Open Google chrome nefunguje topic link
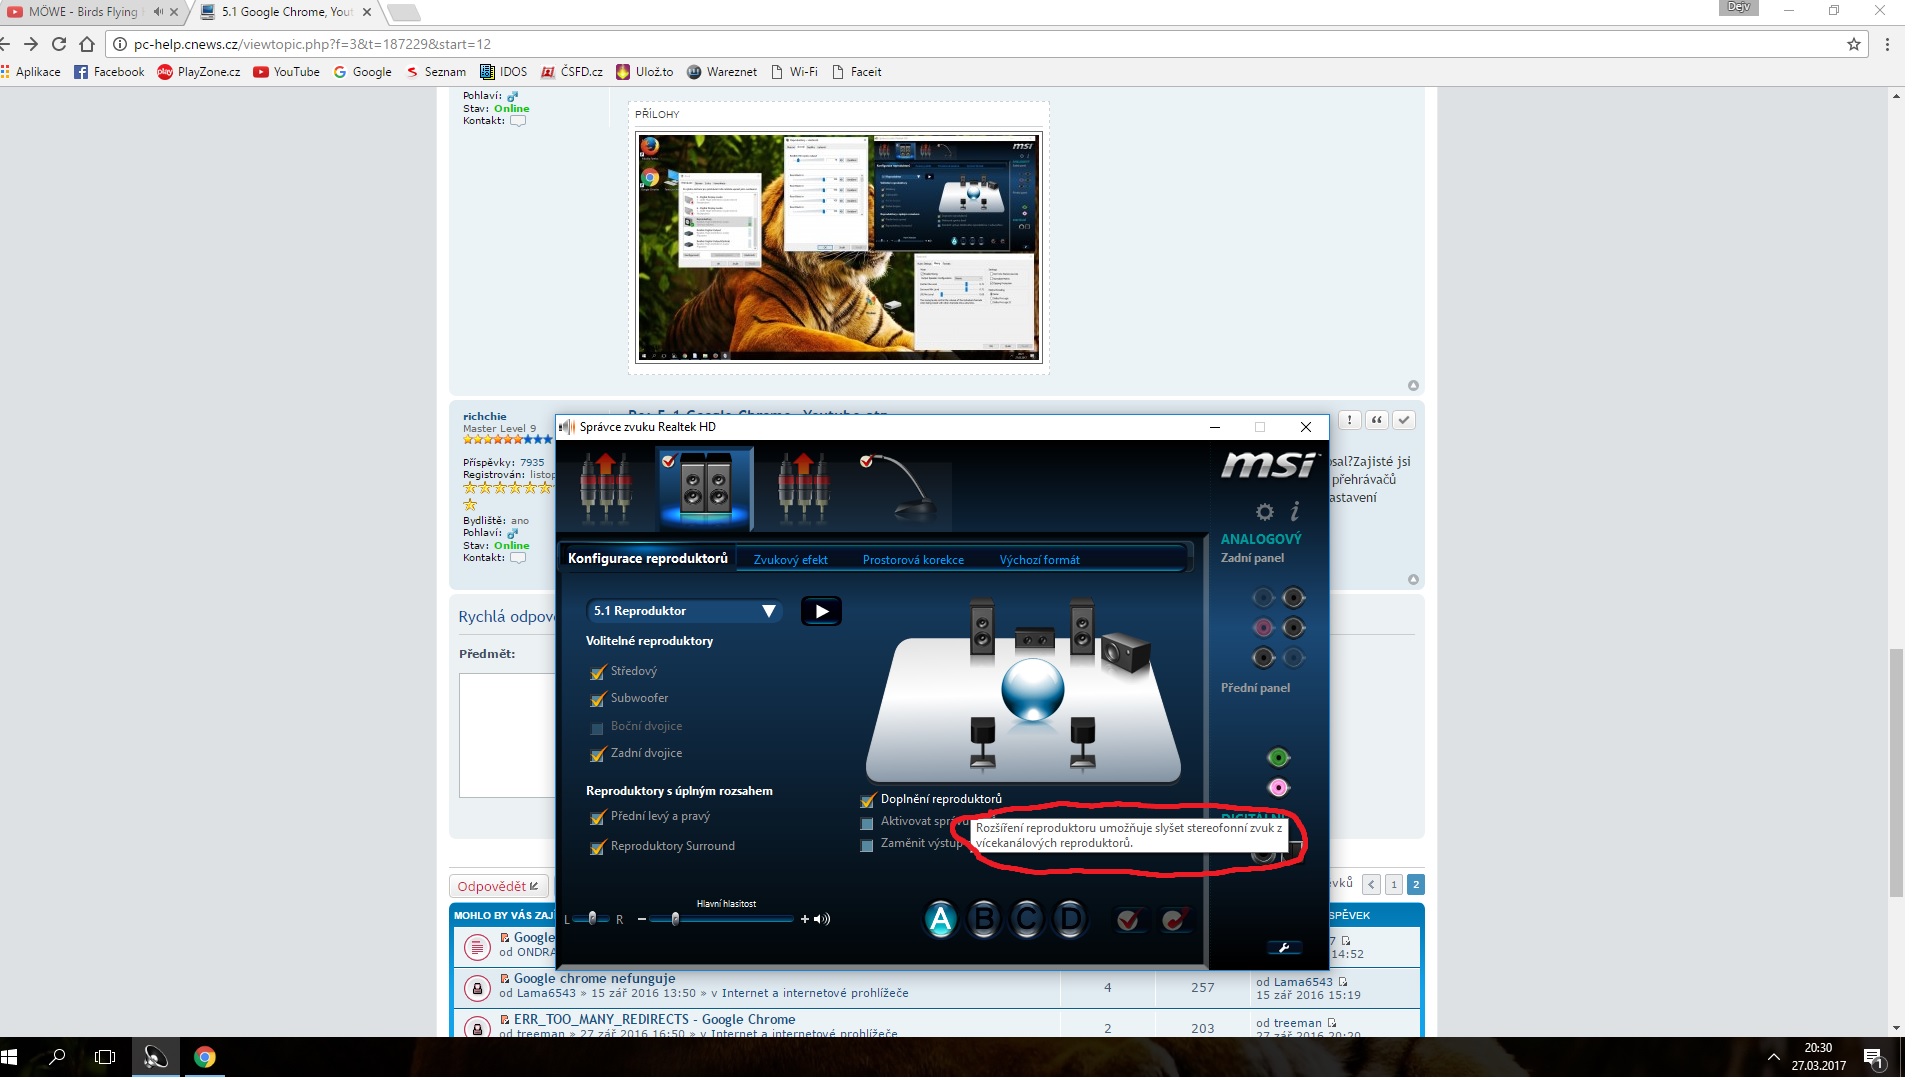The height and width of the screenshot is (1080, 1920). coord(594,978)
